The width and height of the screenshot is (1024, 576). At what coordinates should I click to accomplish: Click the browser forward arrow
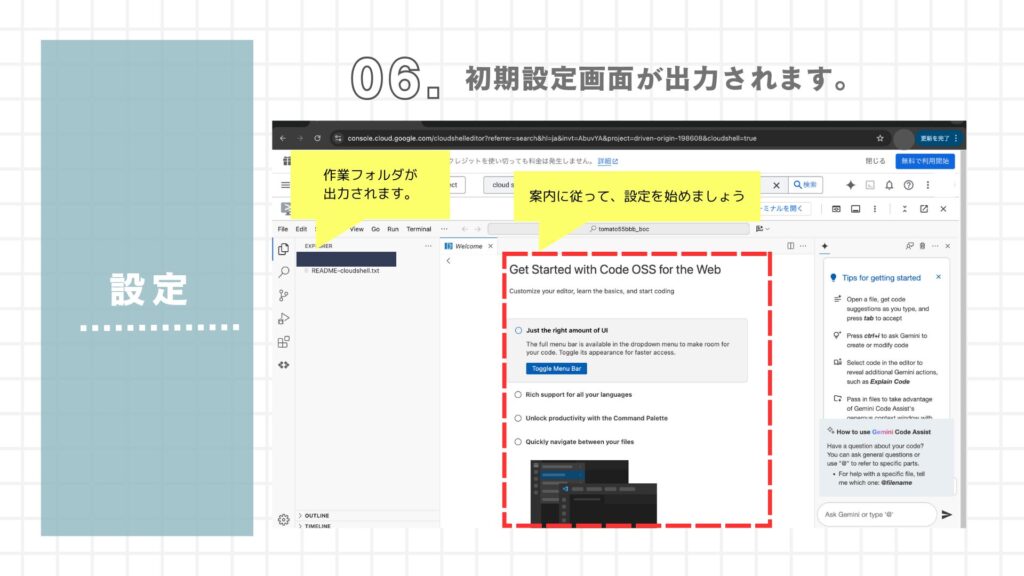click(x=300, y=138)
